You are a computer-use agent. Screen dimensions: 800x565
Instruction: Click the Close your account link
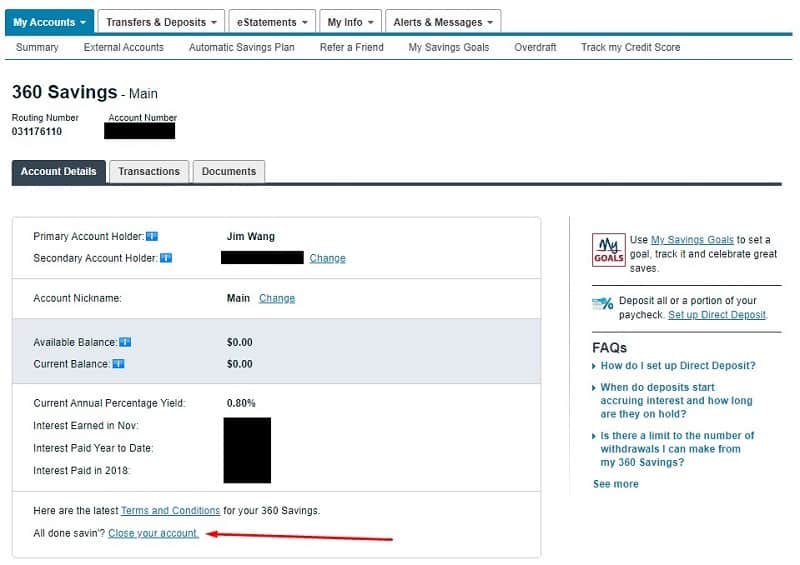(x=153, y=533)
